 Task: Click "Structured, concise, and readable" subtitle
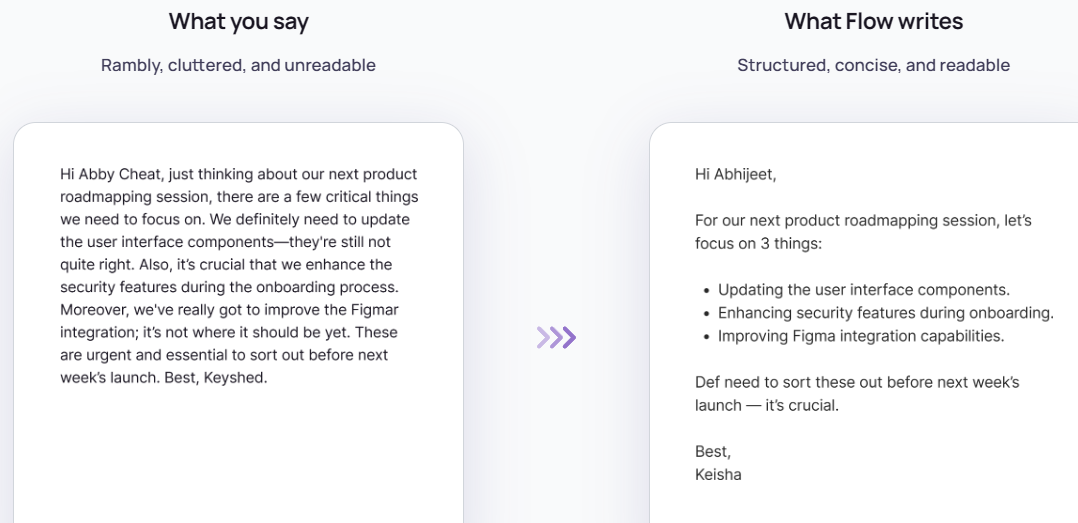point(873,65)
